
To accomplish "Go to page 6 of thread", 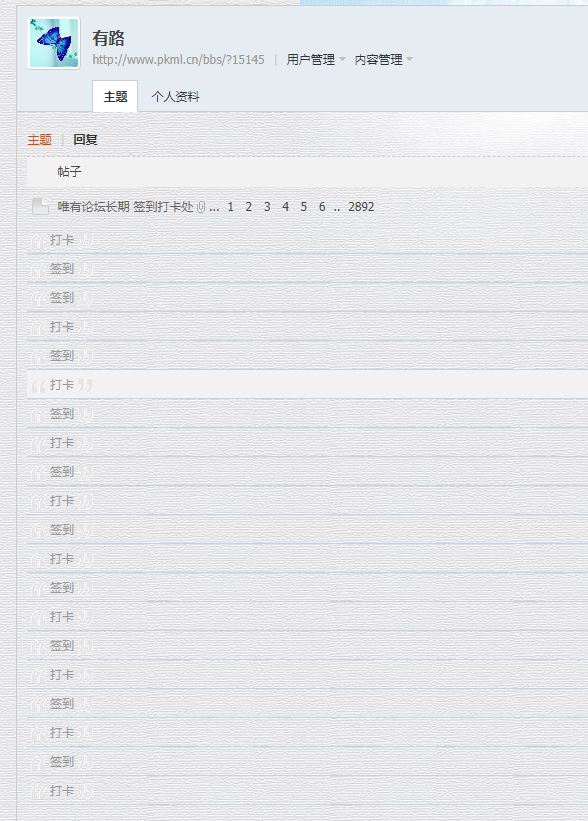I will (x=322, y=207).
